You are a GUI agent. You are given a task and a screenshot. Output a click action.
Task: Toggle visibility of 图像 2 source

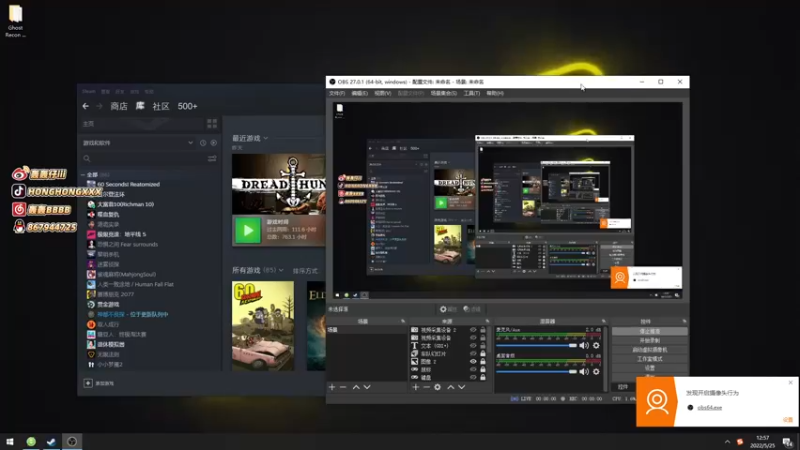[x=473, y=362]
